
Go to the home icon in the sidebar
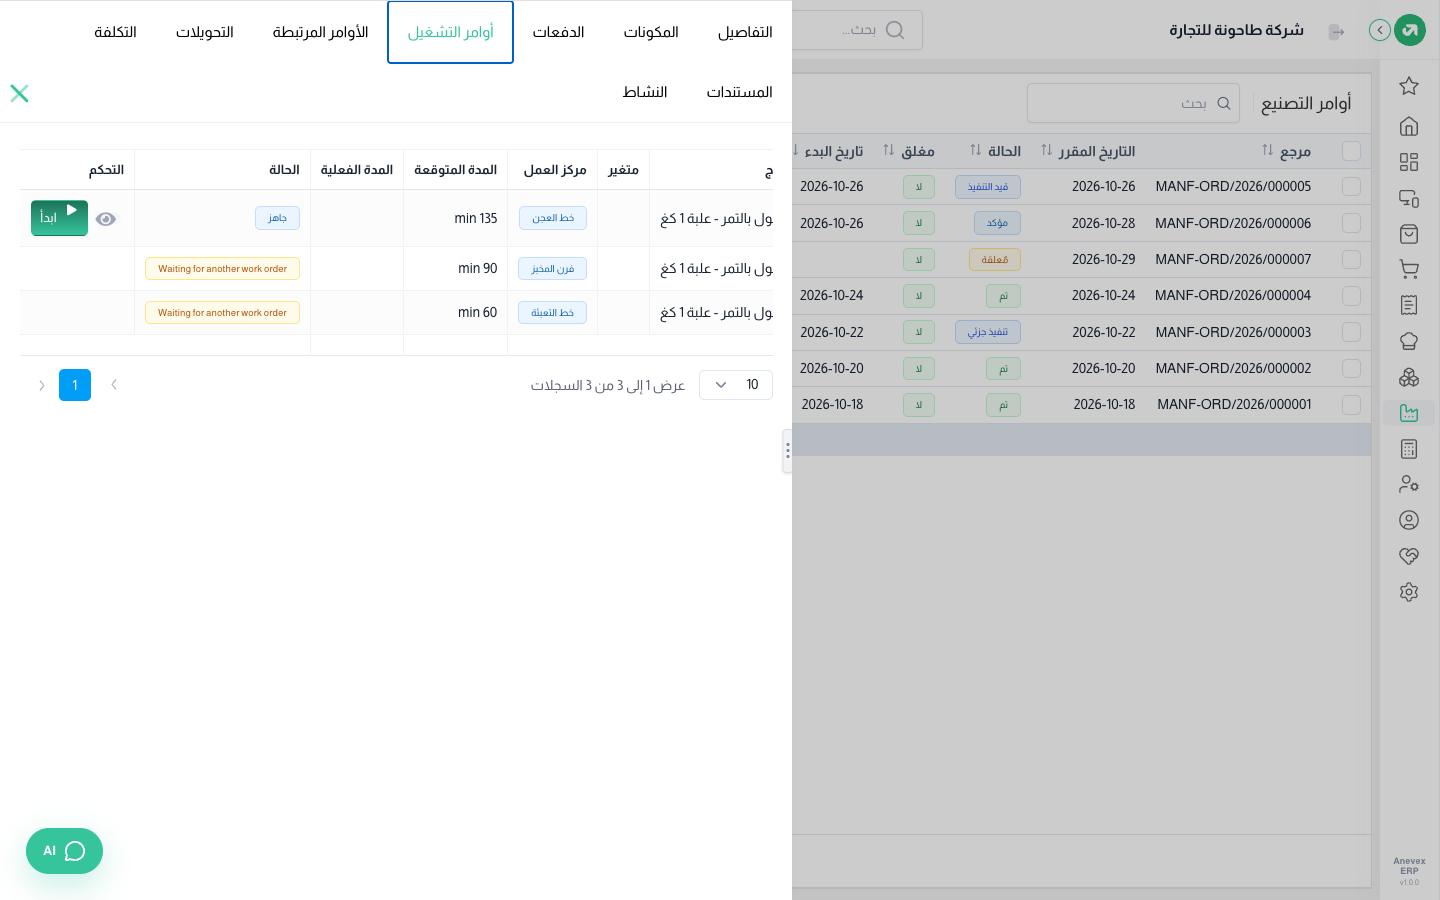pos(1409,126)
